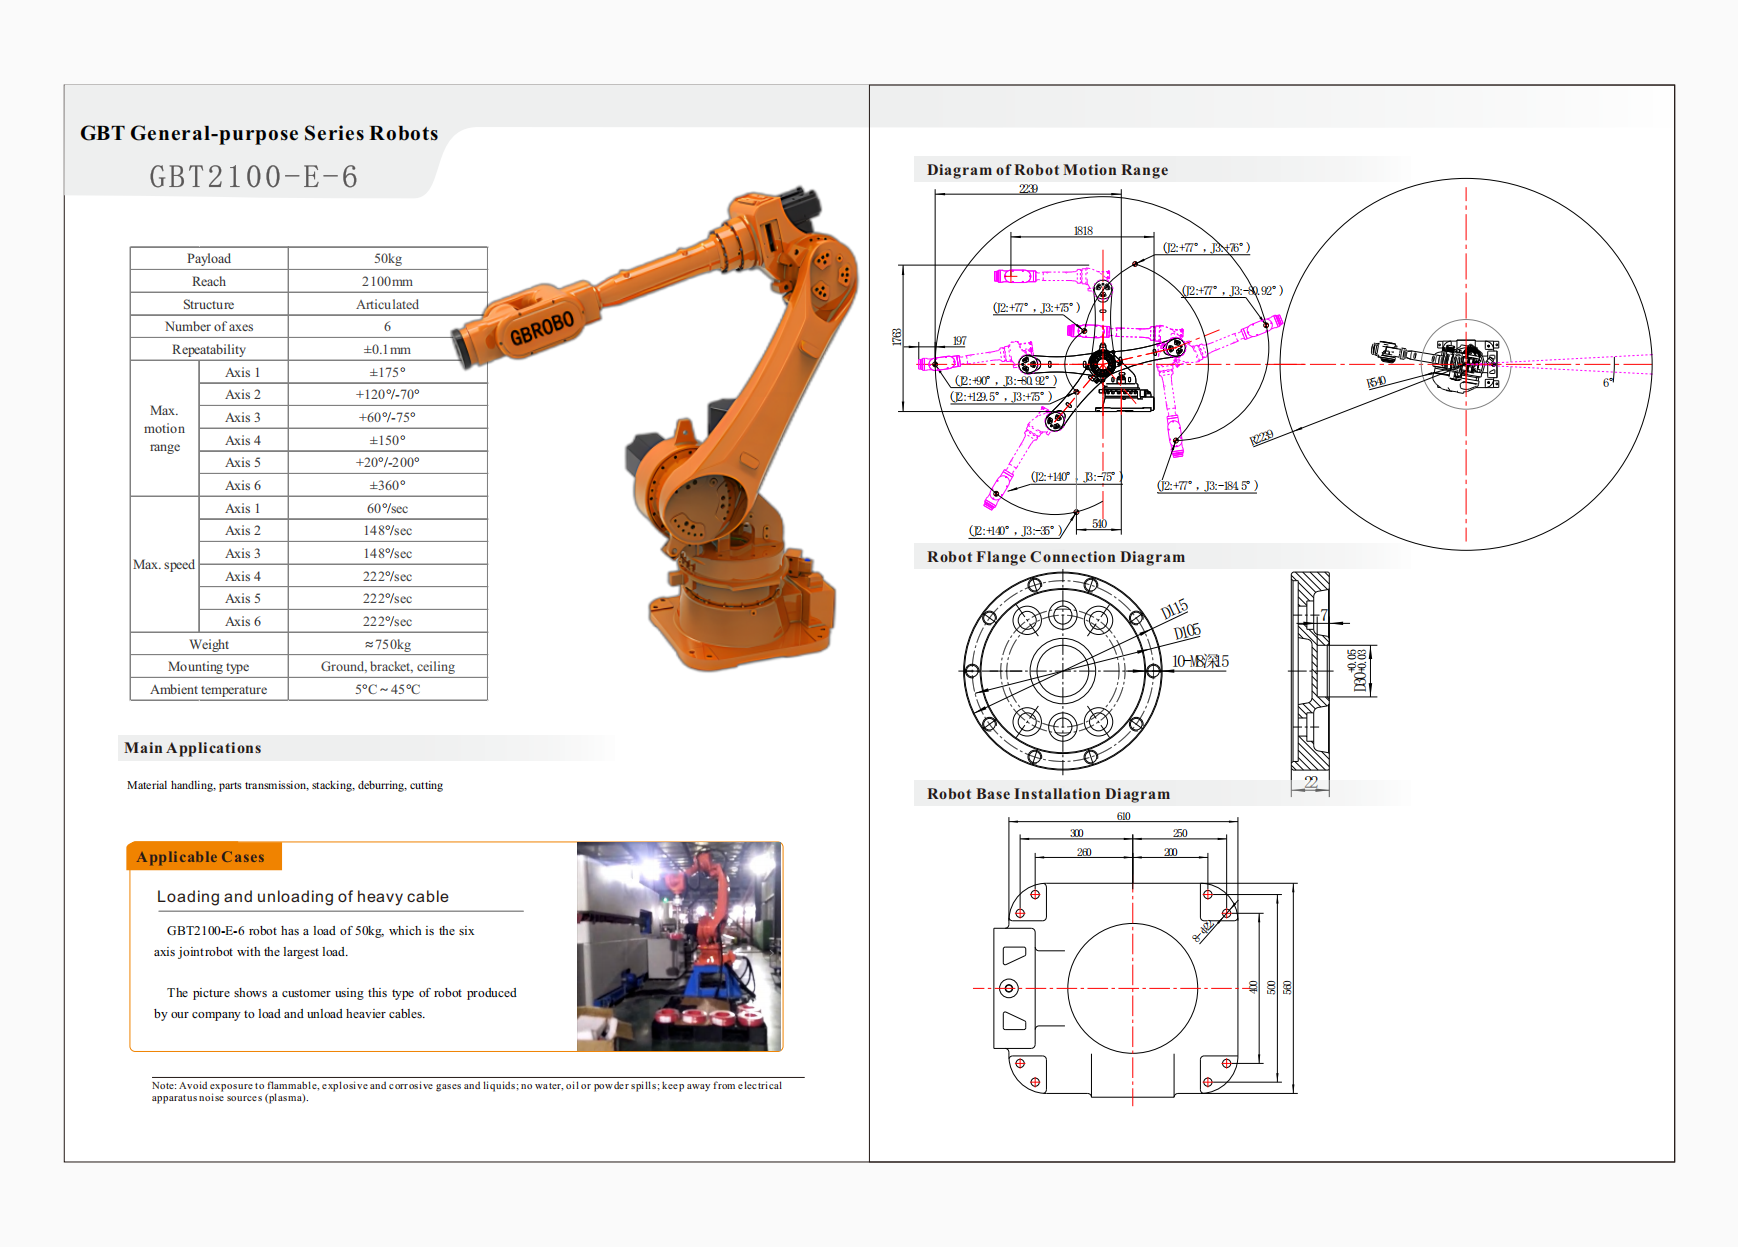The height and width of the screenshot is (1247, 1739).
Task: Click the 2100mm reach value cell
Action: (388, 282)
